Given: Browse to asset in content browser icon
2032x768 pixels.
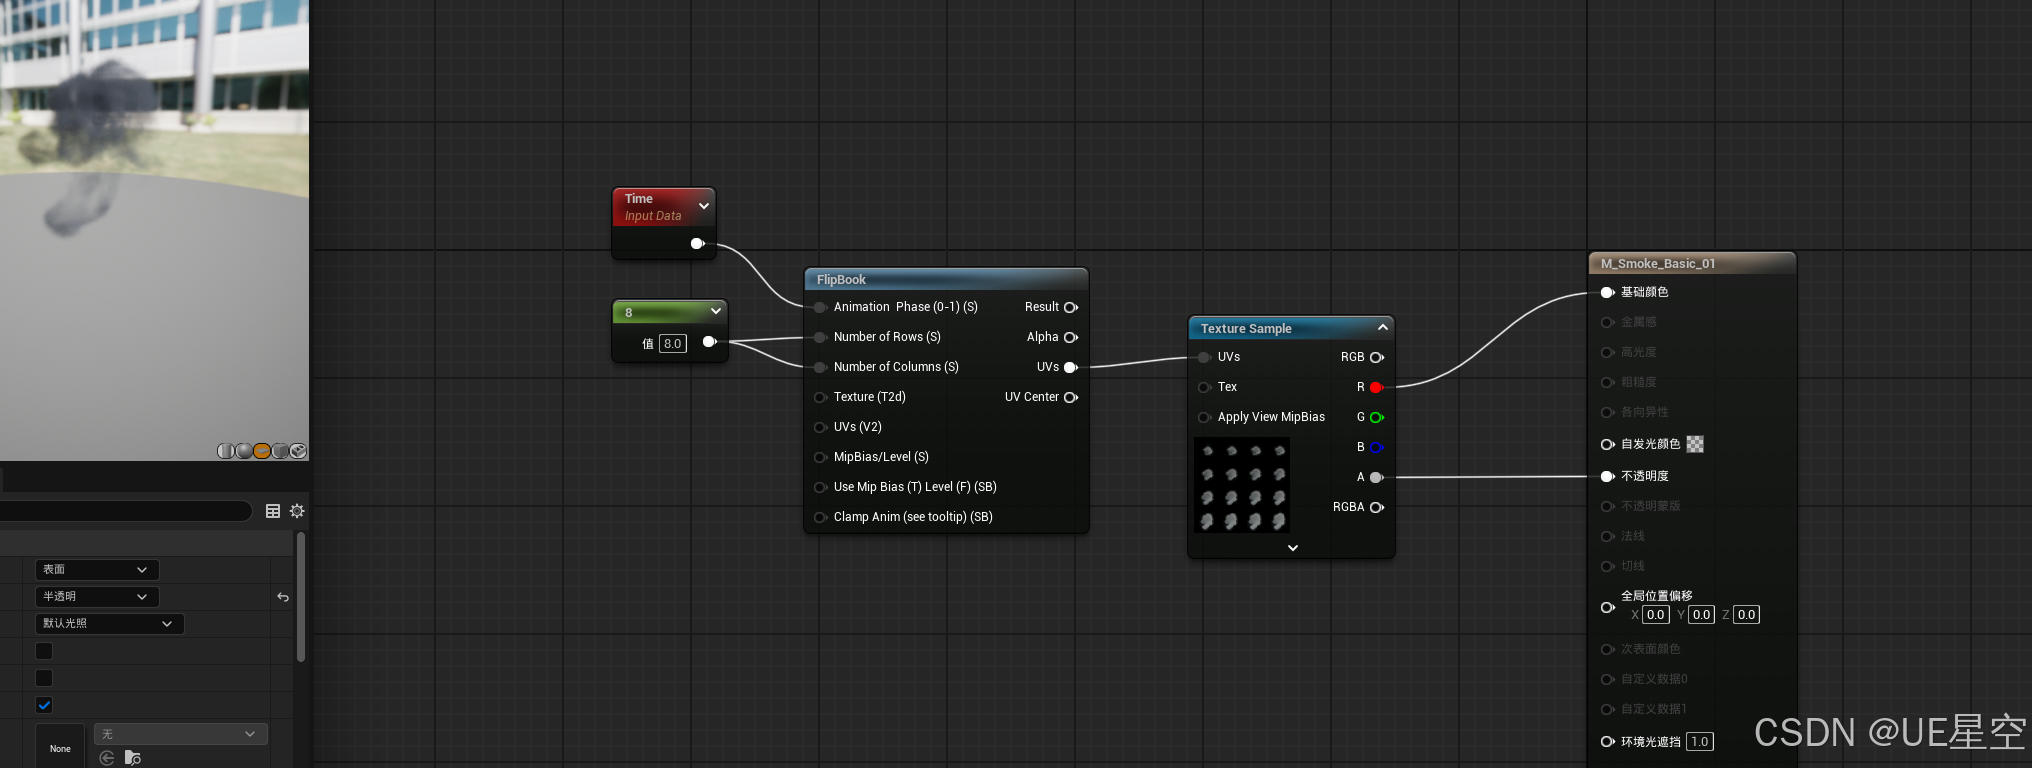Looking at the screenshot, I should tap(132, 758).
